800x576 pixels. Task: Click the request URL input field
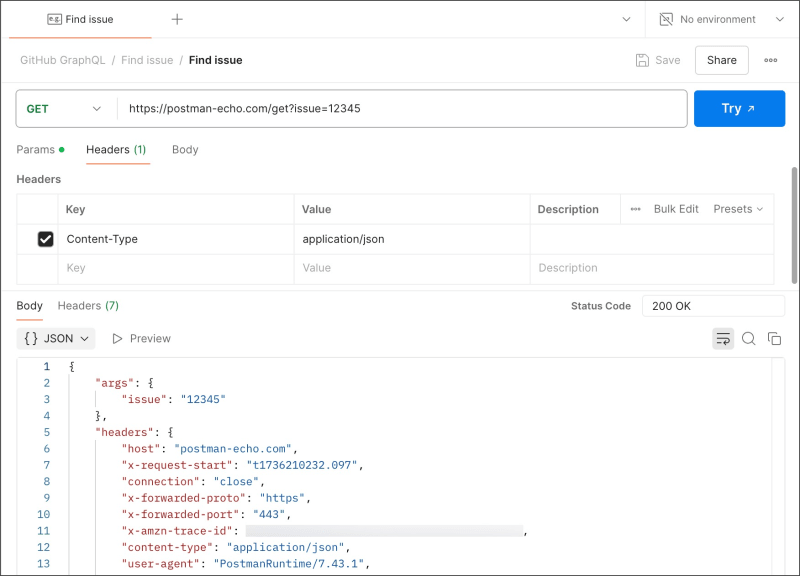pyautogui.click(x=402, y=108)
